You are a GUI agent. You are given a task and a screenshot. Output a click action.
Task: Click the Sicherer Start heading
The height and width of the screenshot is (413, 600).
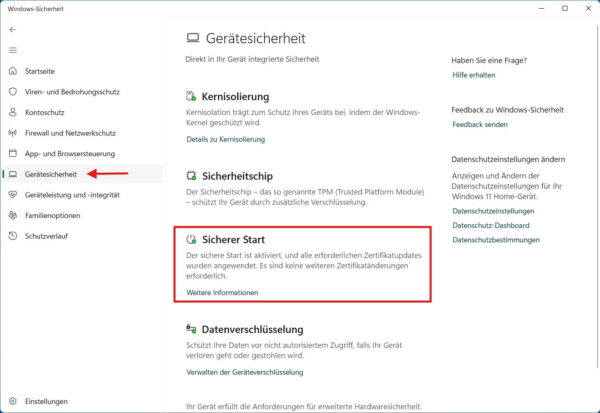click(233, 240)
